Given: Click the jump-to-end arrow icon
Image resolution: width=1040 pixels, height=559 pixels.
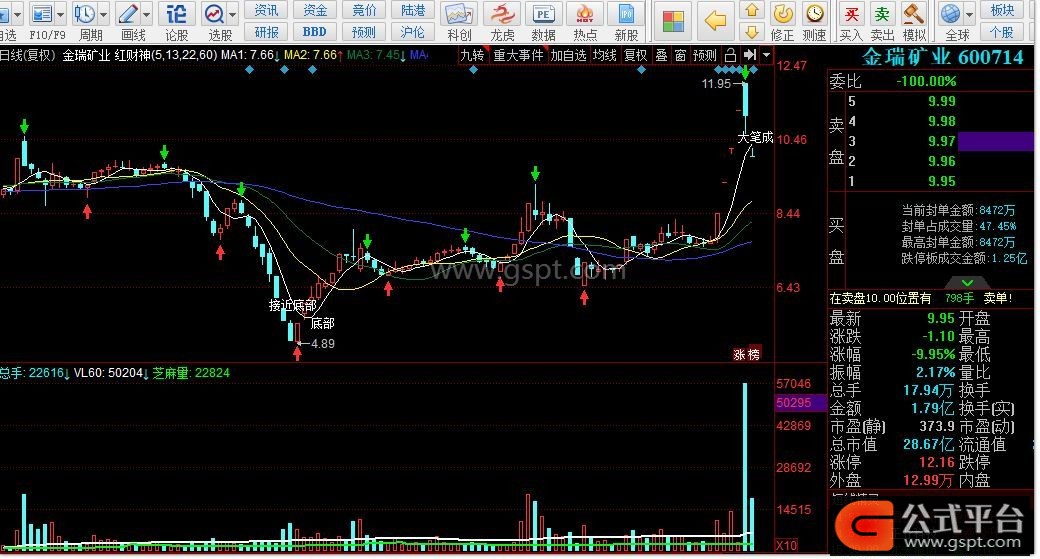Looking at the screenshot, I should coord(749,55).
